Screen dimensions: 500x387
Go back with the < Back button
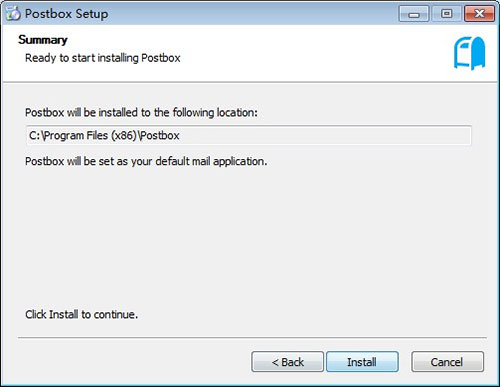point(287,362)
